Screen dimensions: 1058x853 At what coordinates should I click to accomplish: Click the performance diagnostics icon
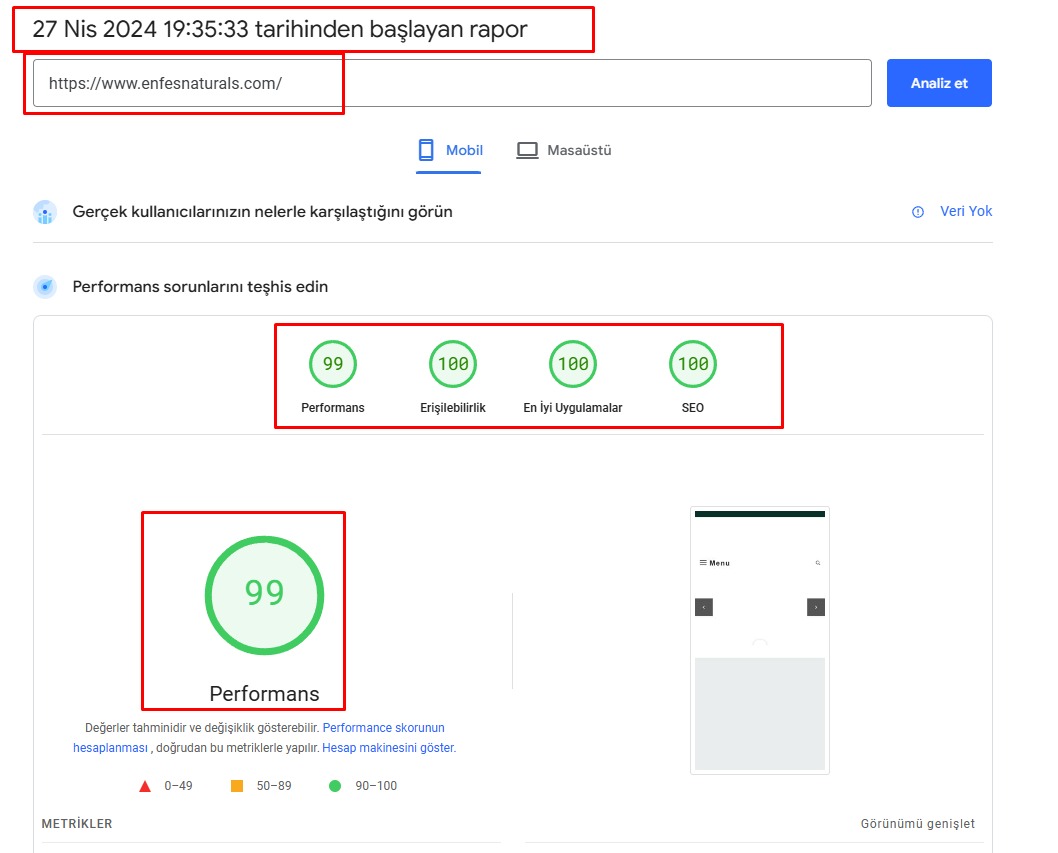45,287
